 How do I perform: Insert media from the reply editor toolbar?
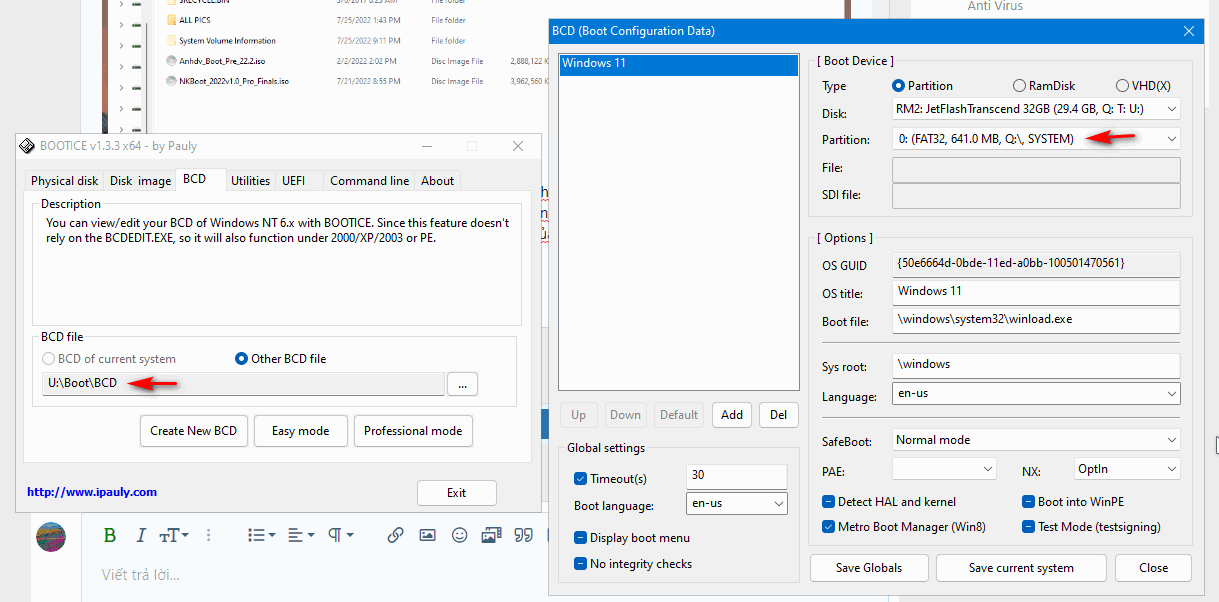(x=491, y=535)
